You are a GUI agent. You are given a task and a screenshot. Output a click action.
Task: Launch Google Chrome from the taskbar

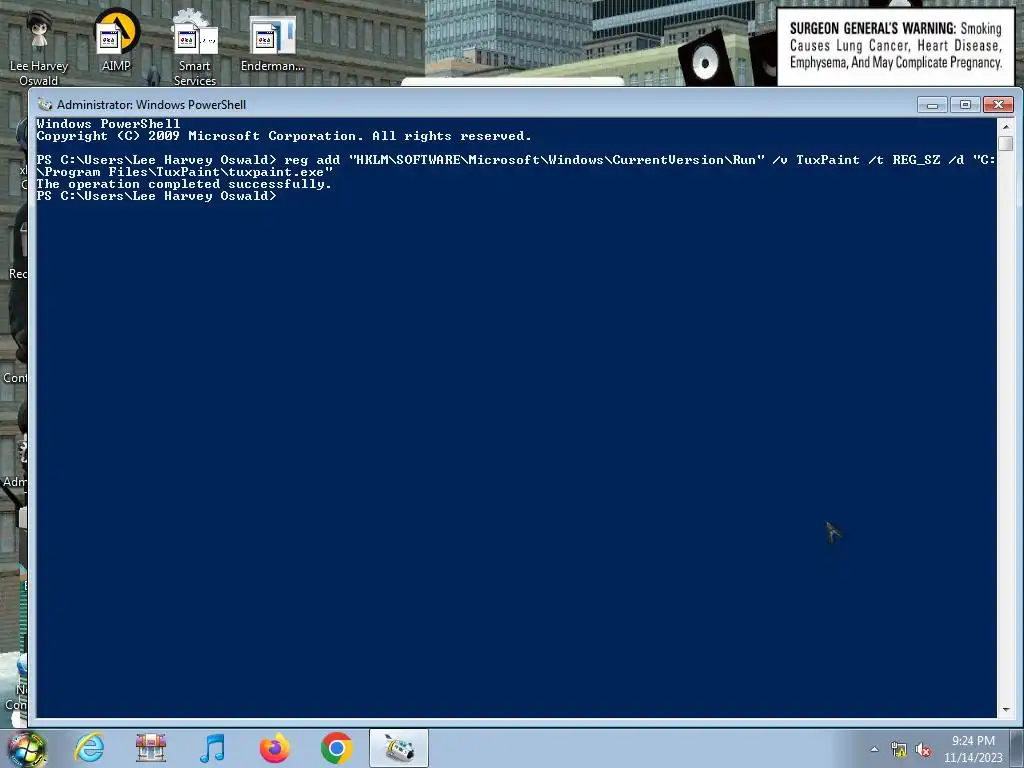(336, 748)
